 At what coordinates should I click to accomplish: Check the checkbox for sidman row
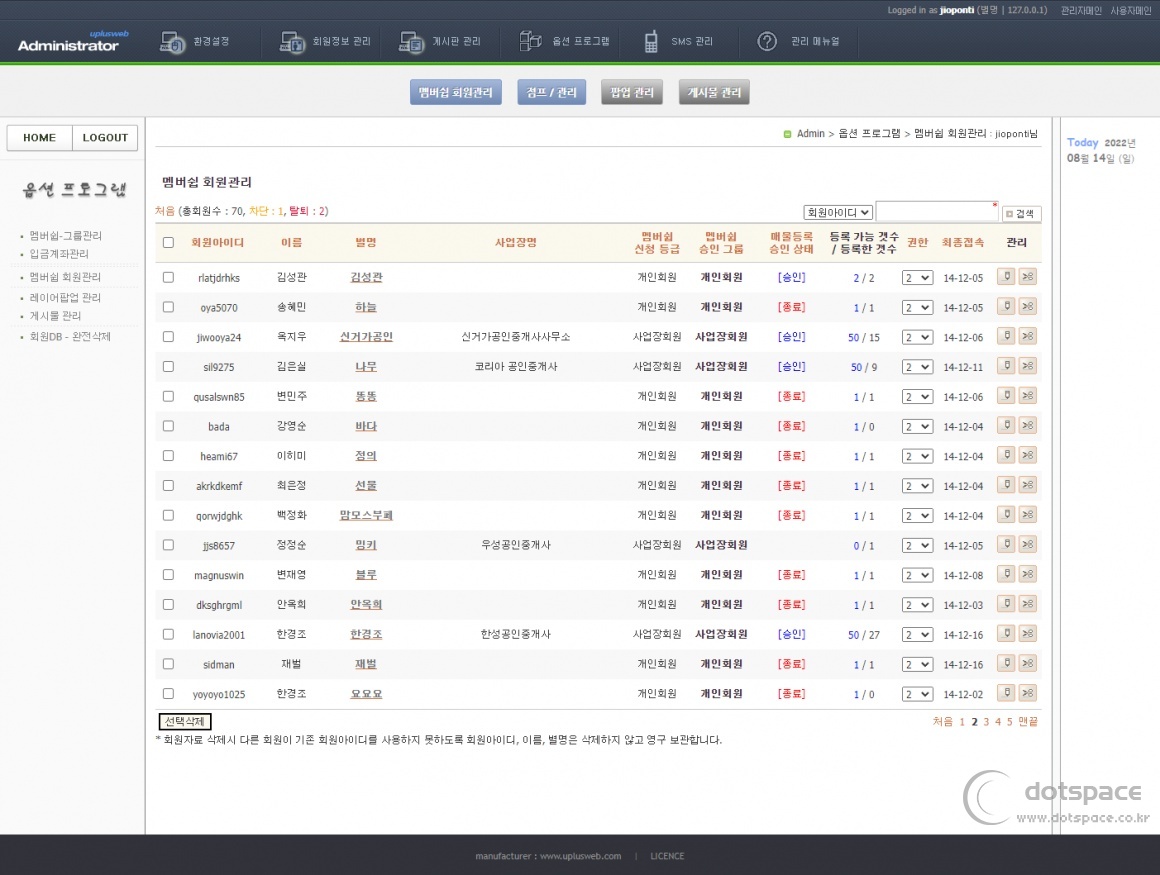(168, 664)
